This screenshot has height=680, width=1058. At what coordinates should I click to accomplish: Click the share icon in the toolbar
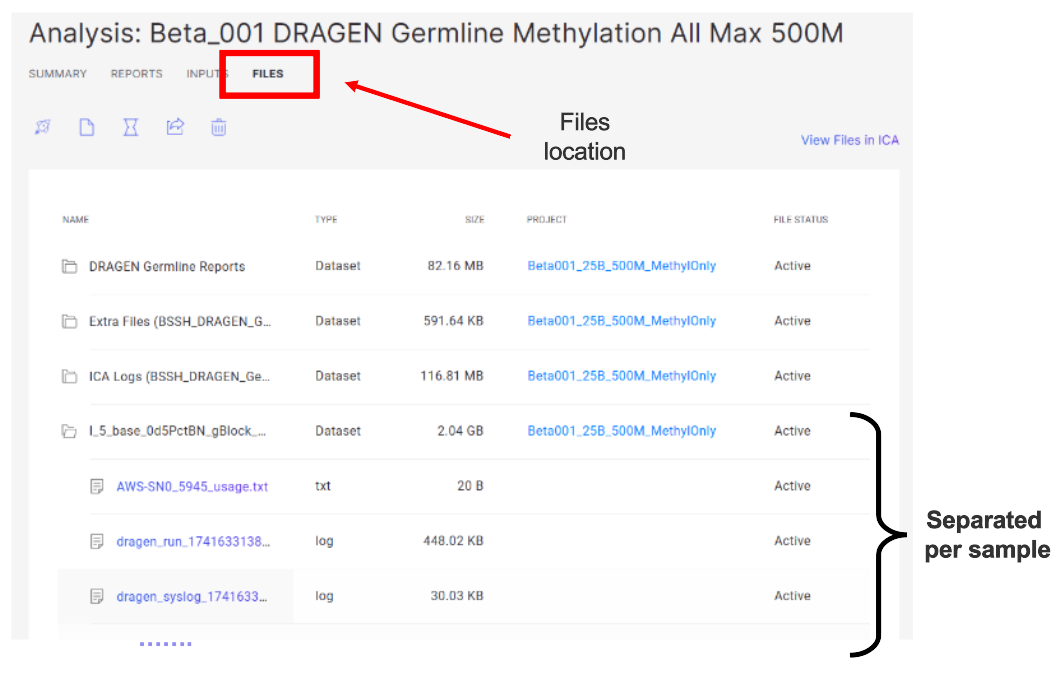coord(175,127)
